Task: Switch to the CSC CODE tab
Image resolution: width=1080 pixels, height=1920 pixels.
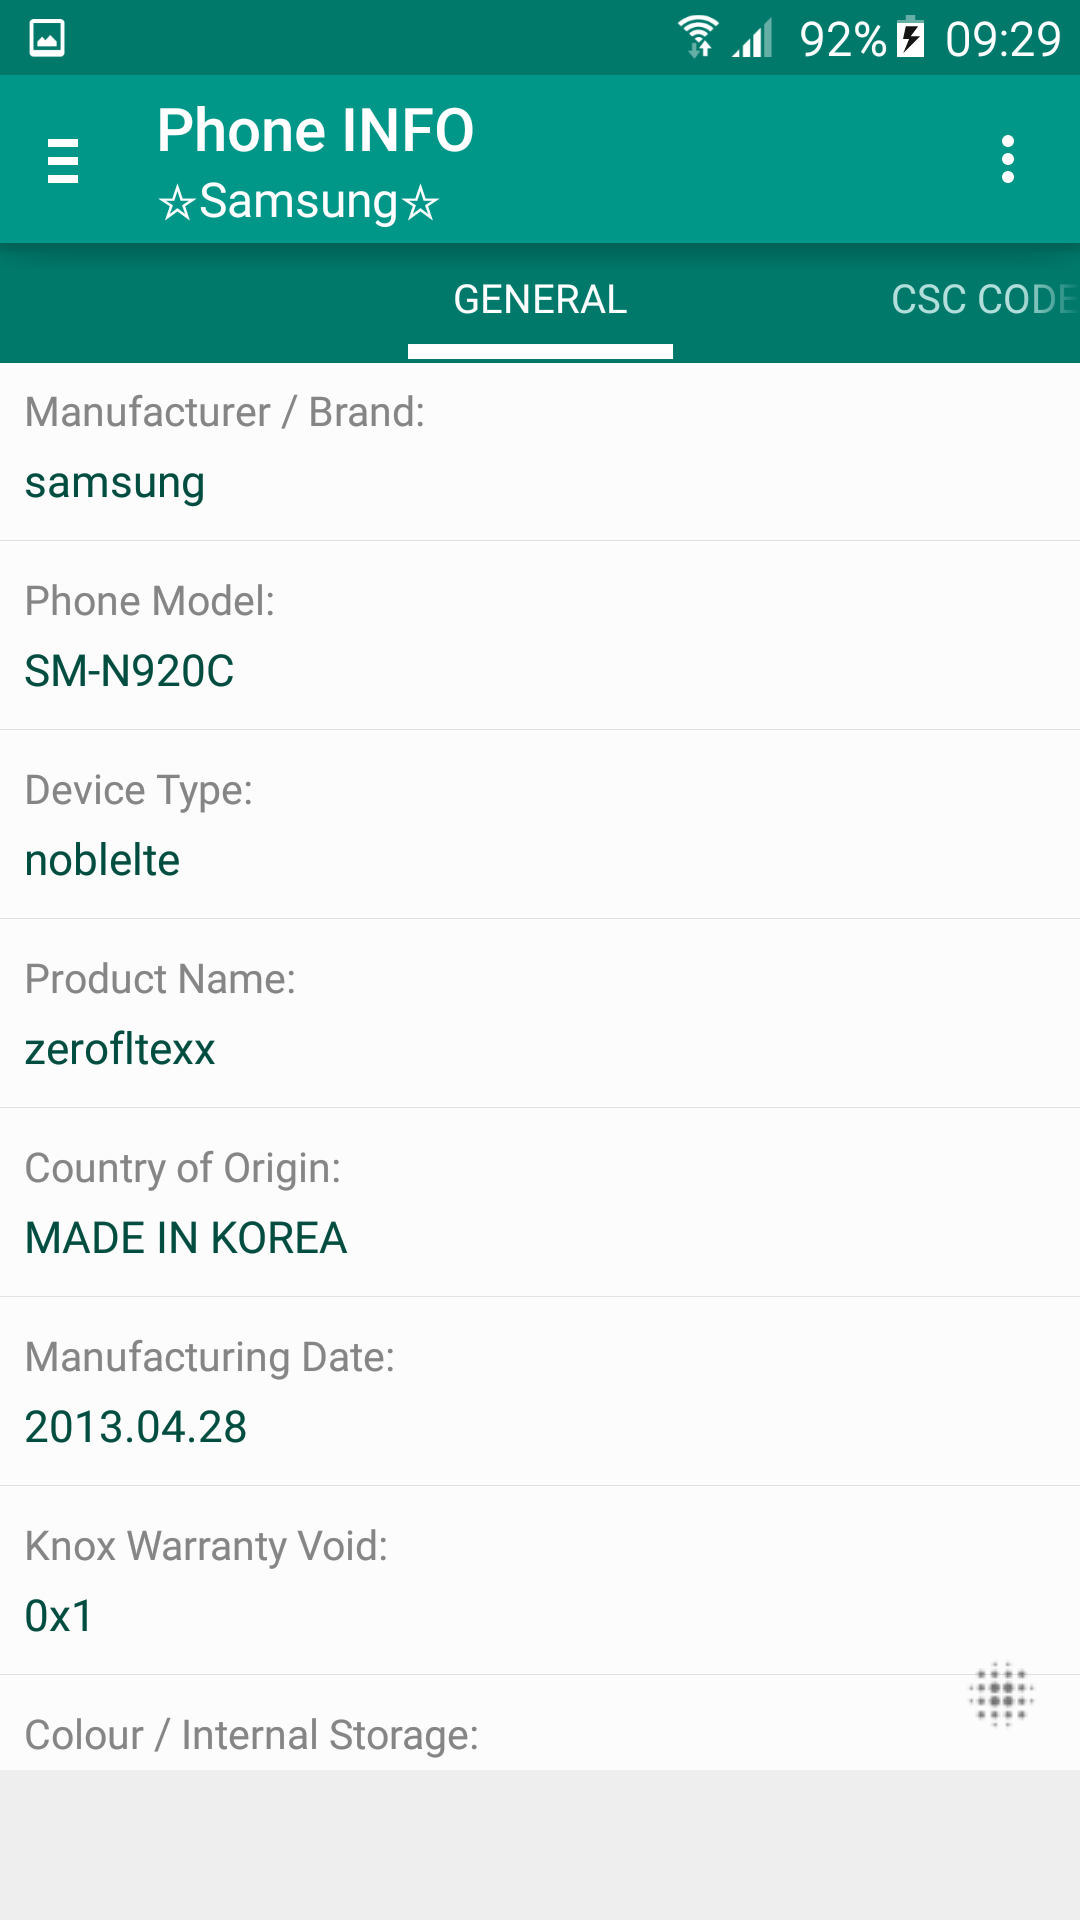Action: (x=985, y=300)
